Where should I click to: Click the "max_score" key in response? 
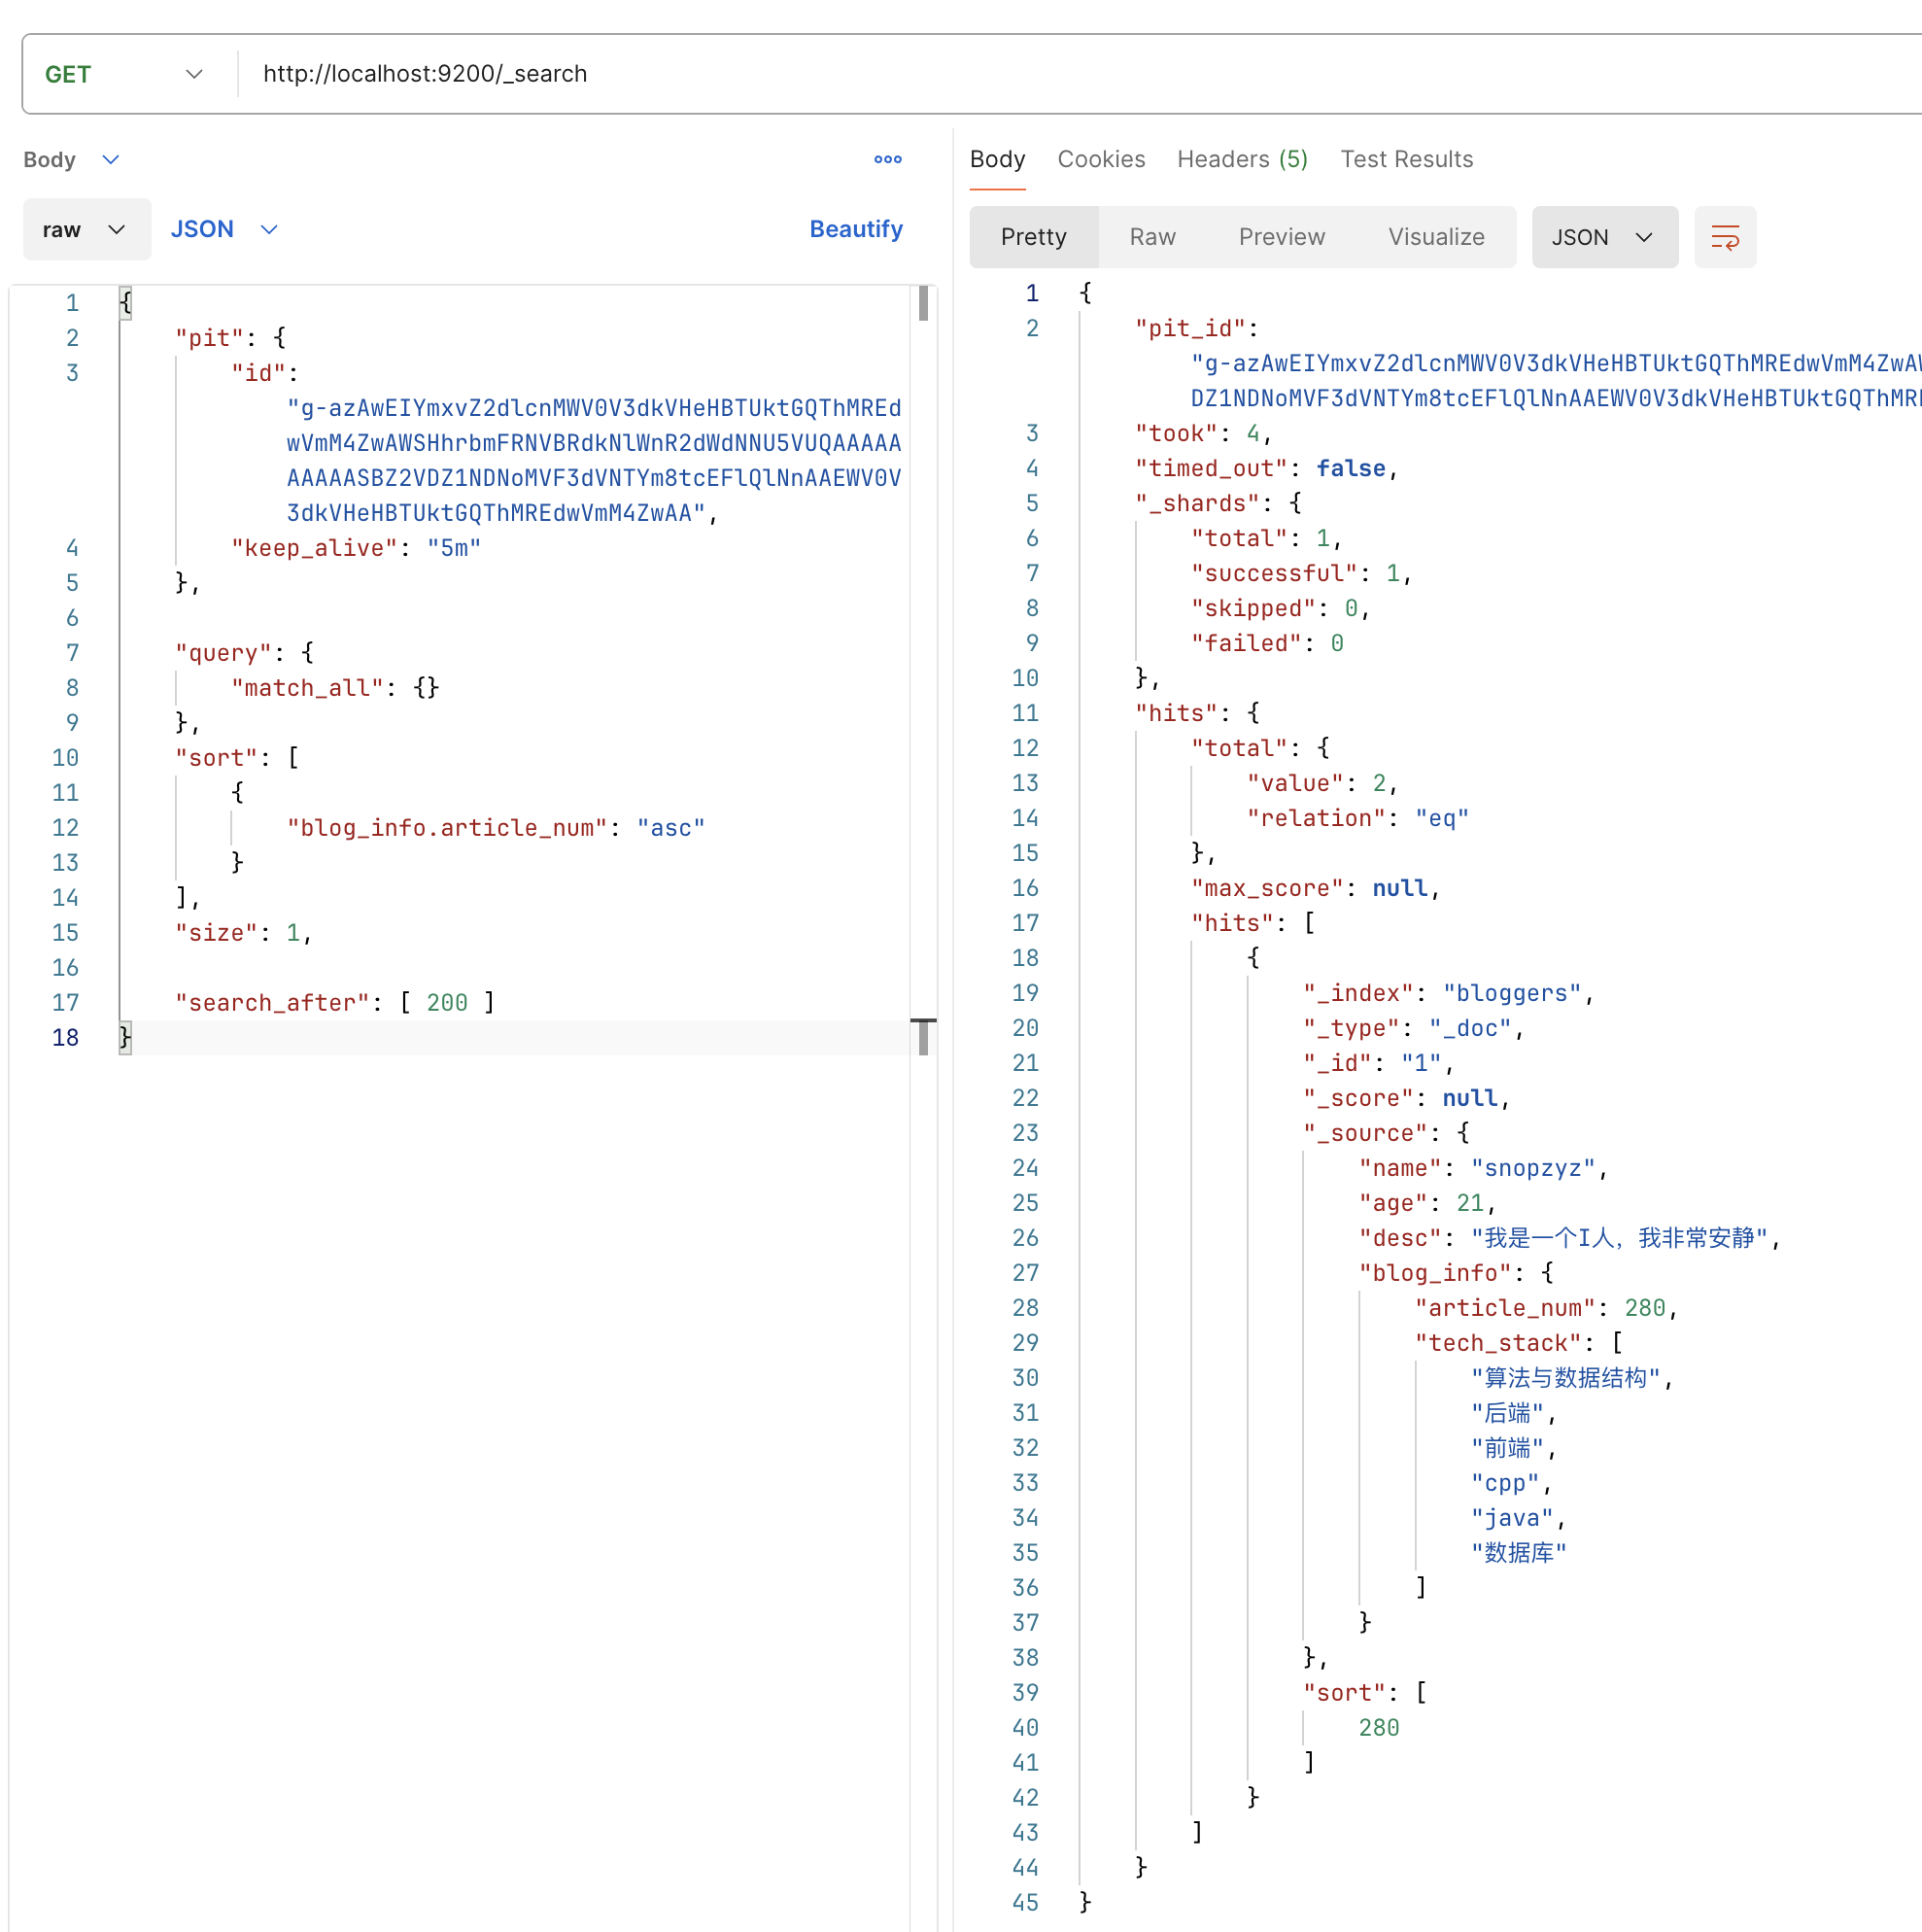tap(1267, 888)
